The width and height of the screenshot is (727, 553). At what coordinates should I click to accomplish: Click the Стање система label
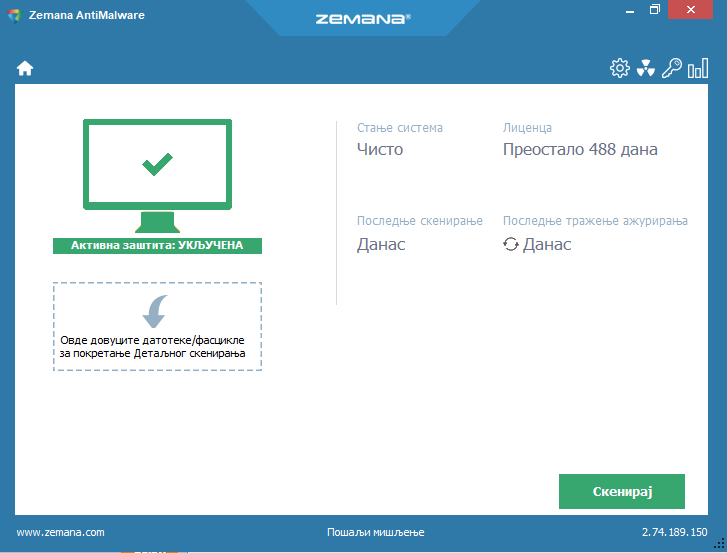[400, 128]
